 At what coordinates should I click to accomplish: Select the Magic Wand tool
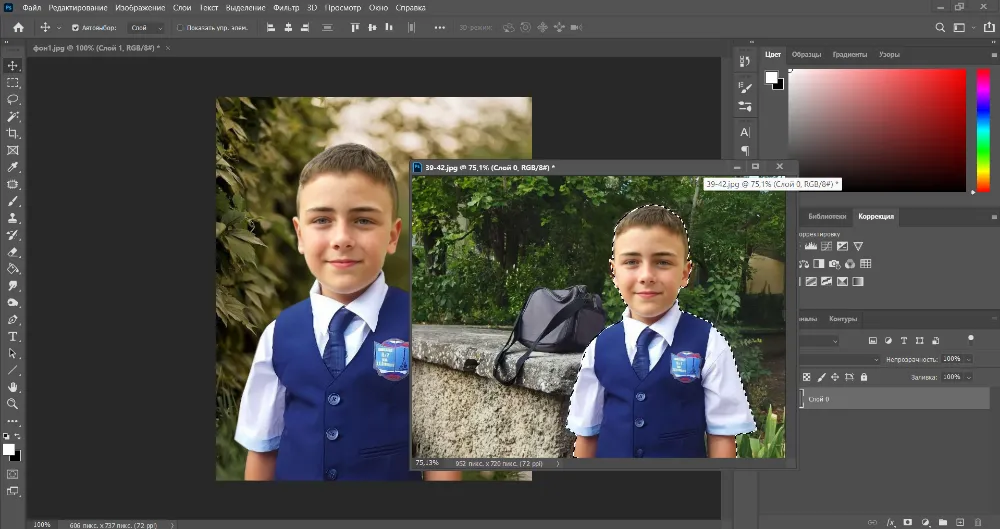pos(13,117)
